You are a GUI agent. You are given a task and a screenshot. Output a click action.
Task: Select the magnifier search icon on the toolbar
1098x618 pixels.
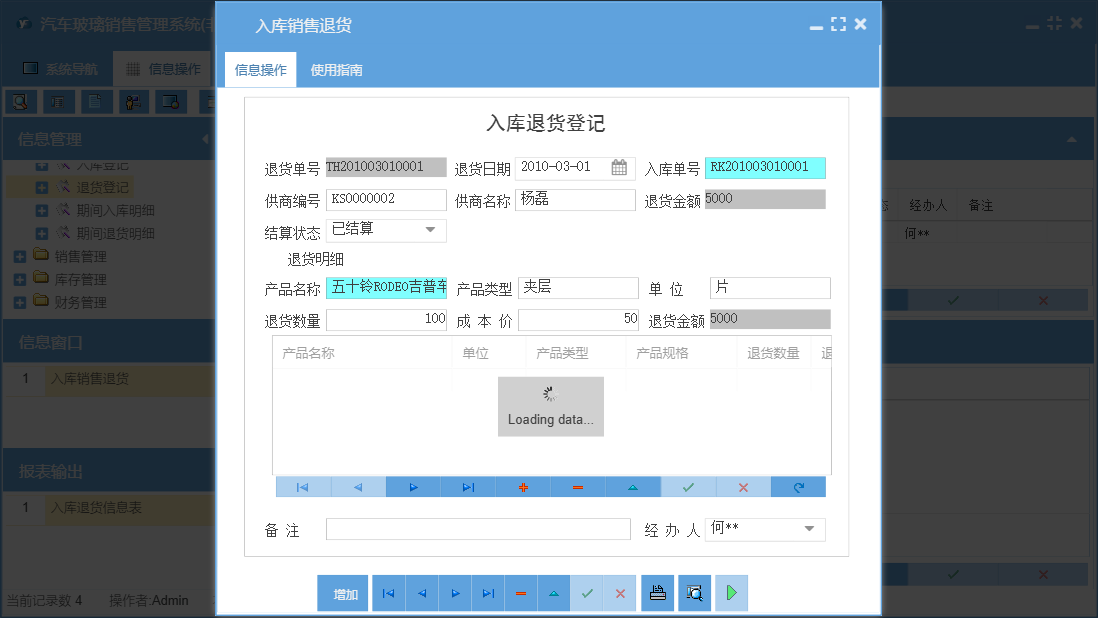tap(20, 101)
